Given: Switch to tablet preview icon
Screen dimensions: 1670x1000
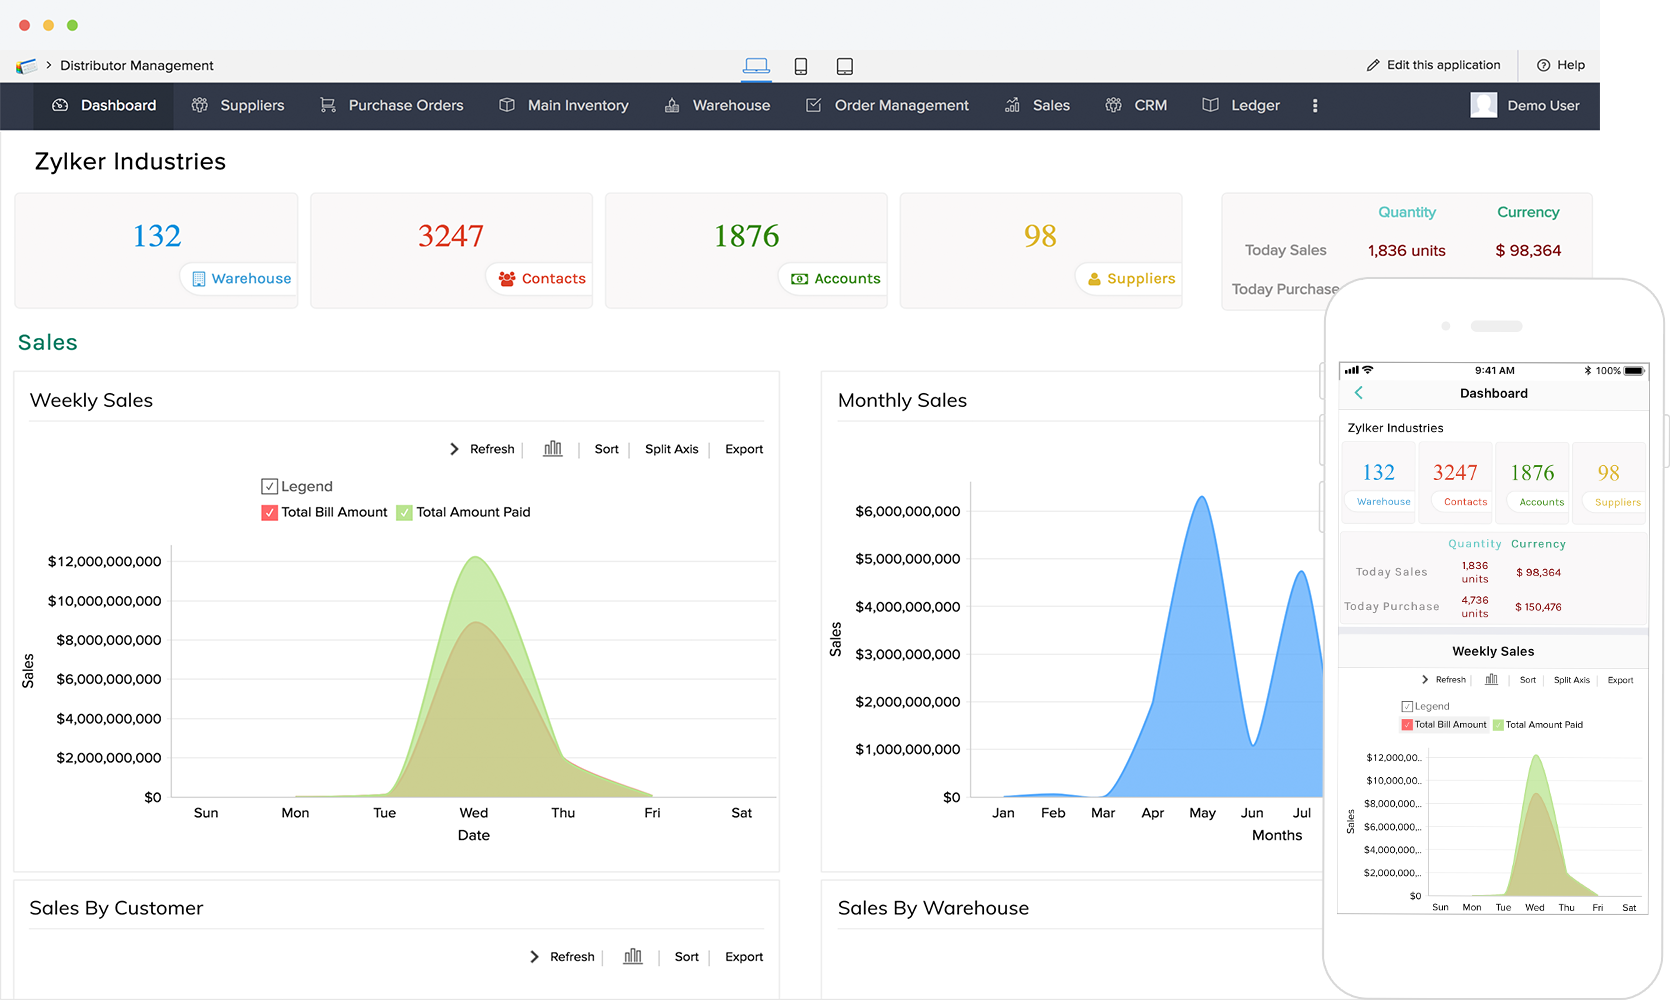Looking at the screenshot, I should (x=845, y=66).
